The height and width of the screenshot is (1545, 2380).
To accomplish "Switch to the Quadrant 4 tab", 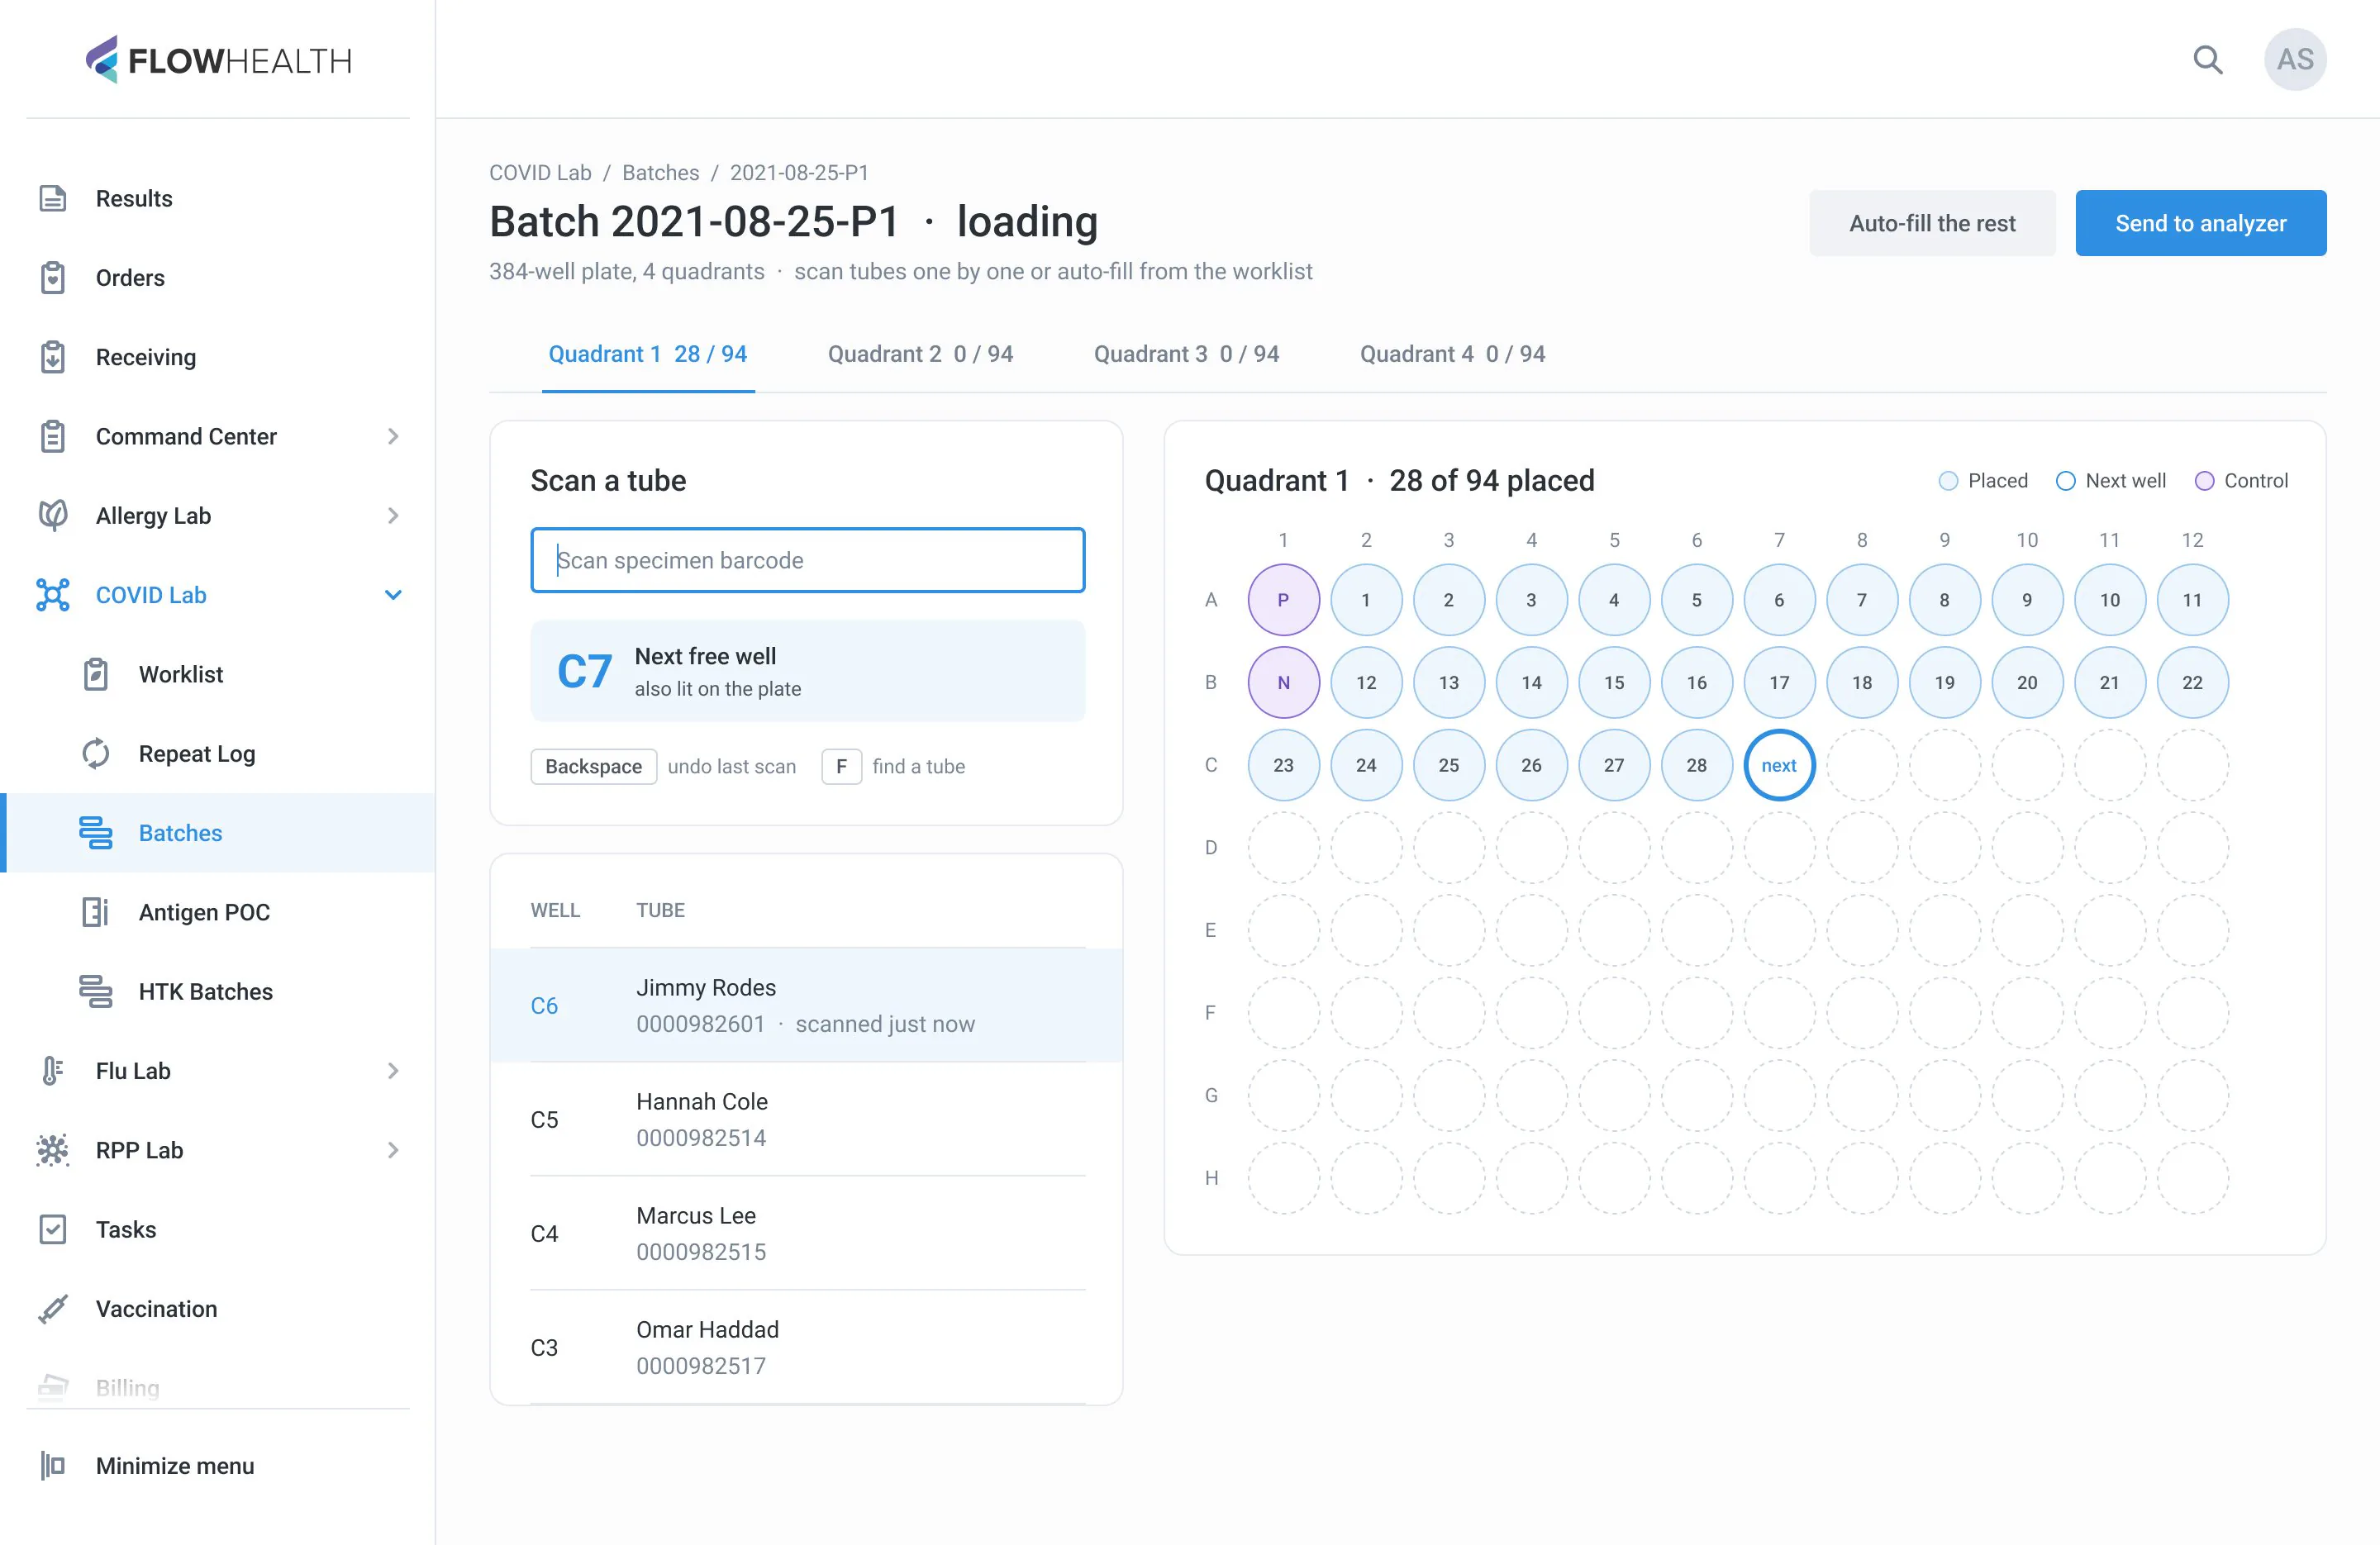I will point(1452,354).
